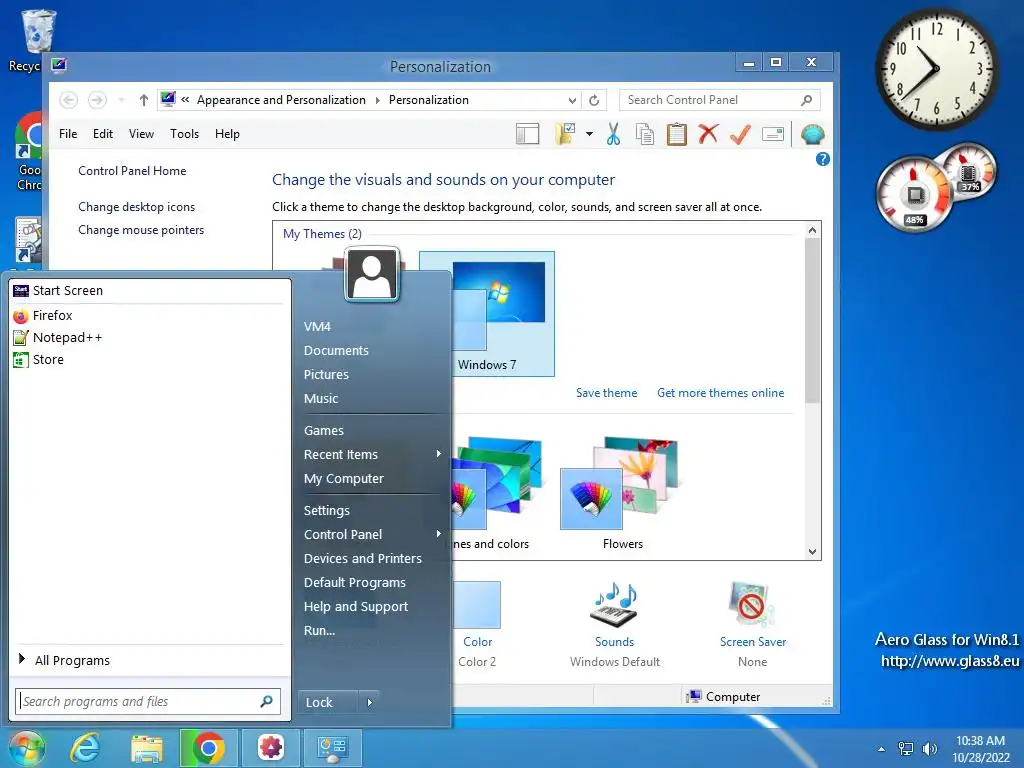Expand Recent Items submenu arrow
Image resolution: width=1024 pixels, height=768 pixels.
[x=439, y=454]
